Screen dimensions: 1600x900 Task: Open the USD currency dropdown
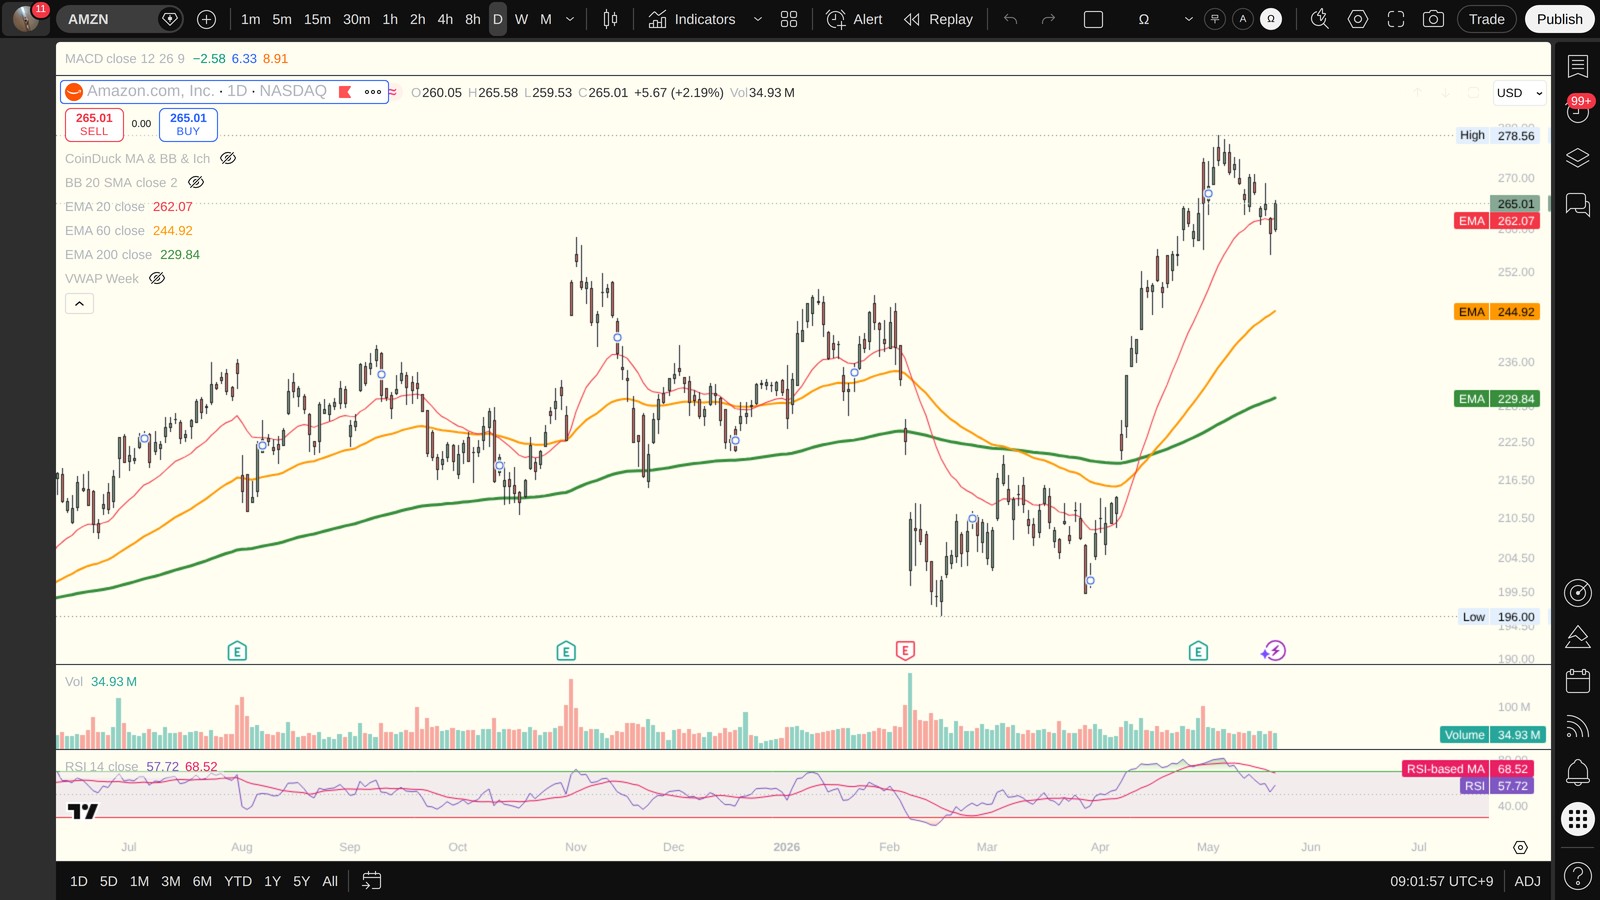(1519, 93)
